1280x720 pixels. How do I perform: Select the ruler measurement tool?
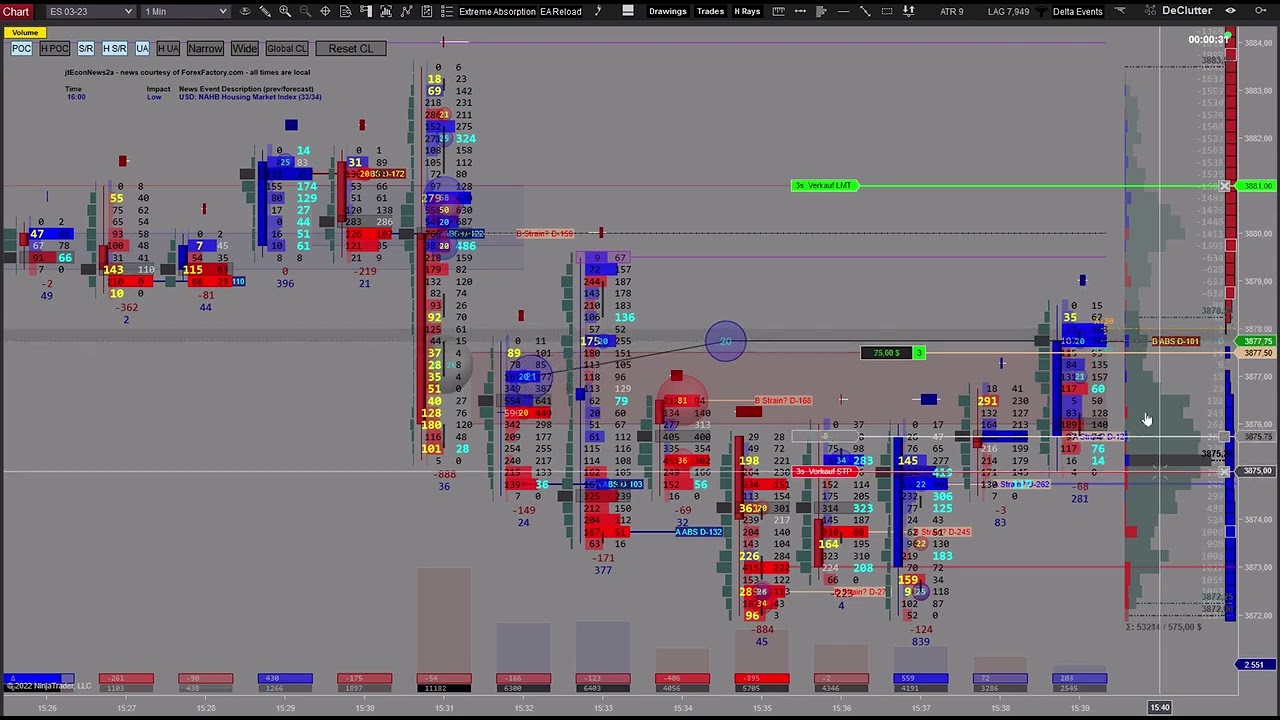point(780,11)
